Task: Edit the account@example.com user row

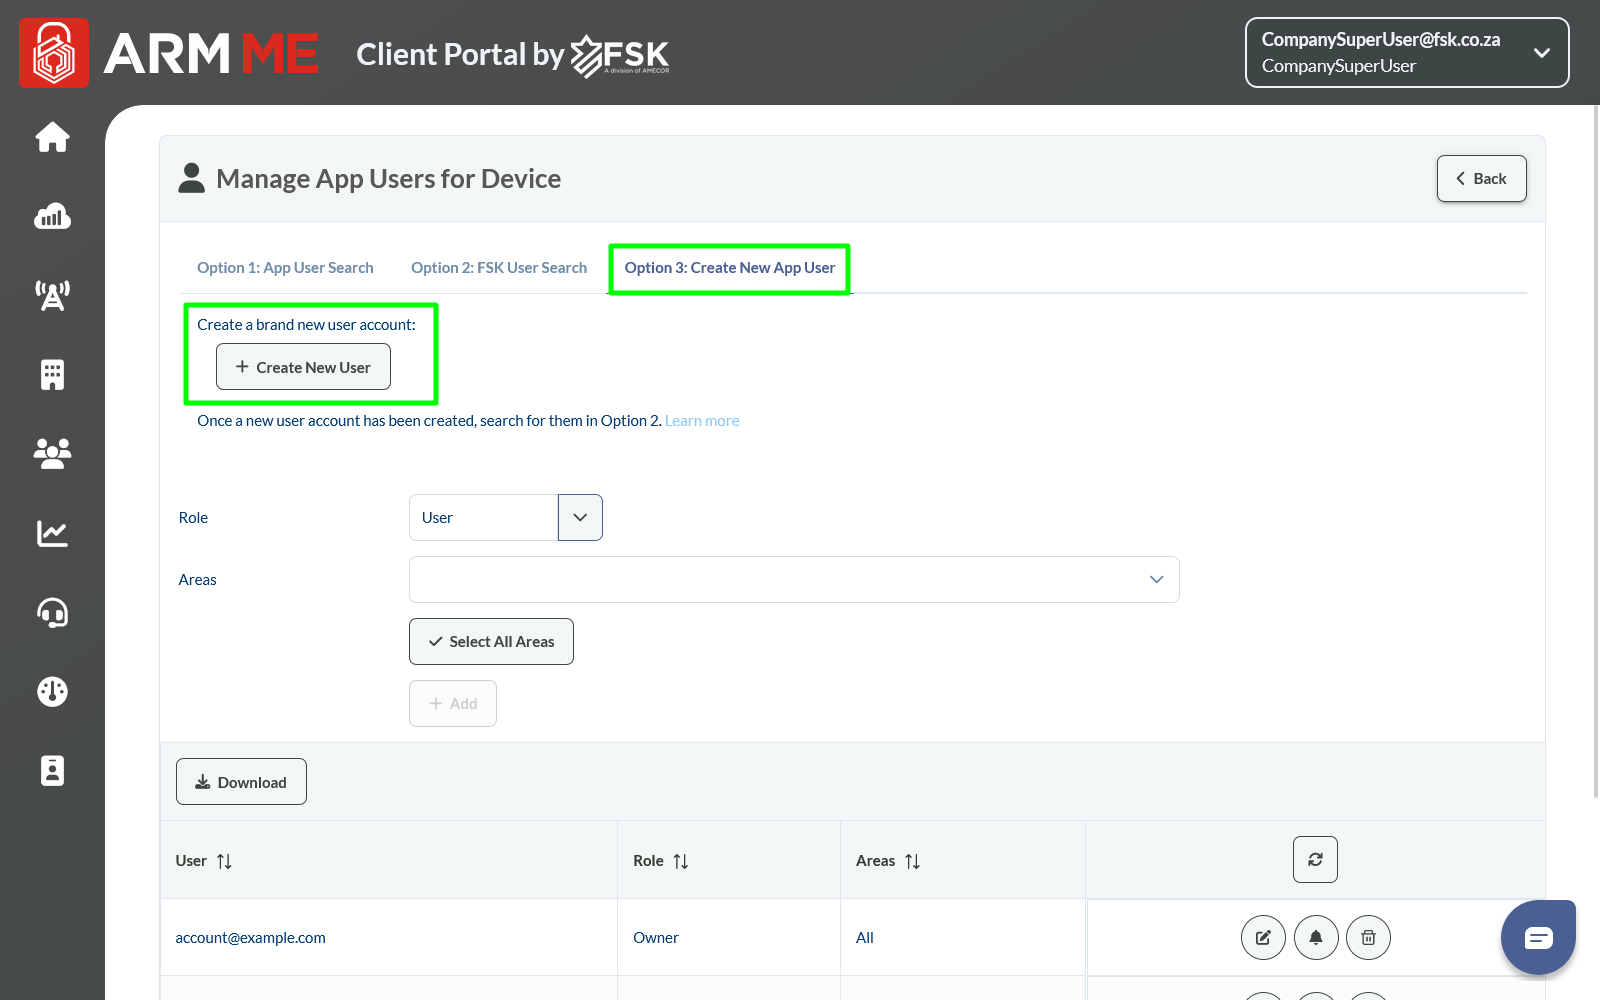Action: 1263,938
